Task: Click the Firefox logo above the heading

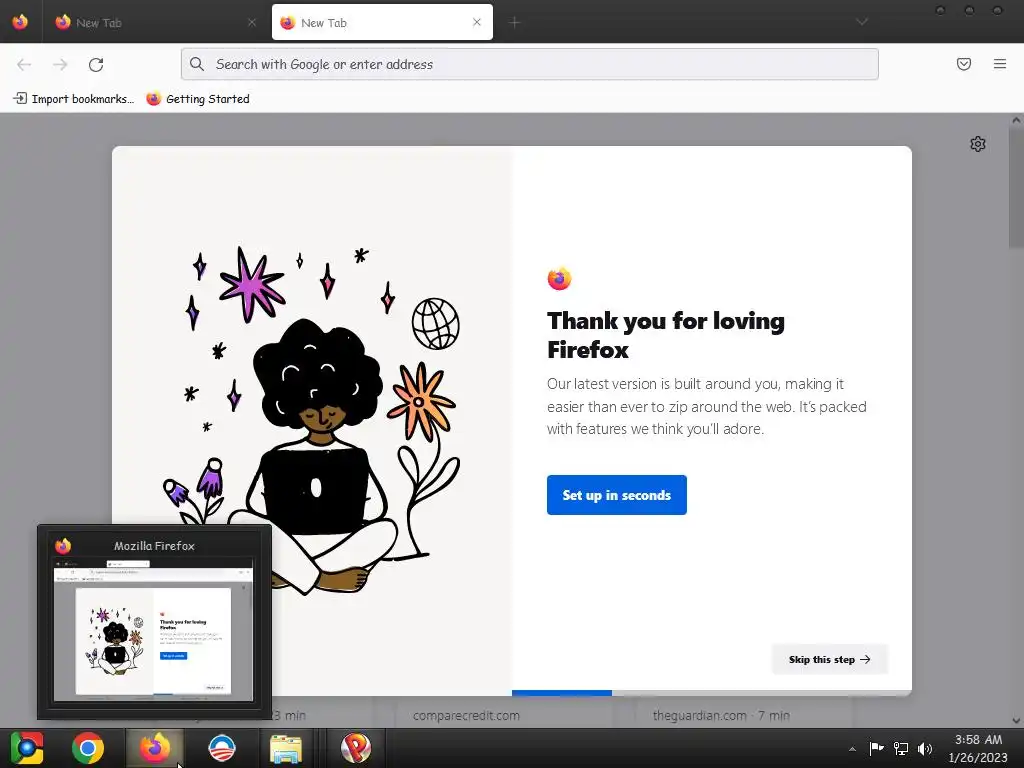Action: [559, 279]
